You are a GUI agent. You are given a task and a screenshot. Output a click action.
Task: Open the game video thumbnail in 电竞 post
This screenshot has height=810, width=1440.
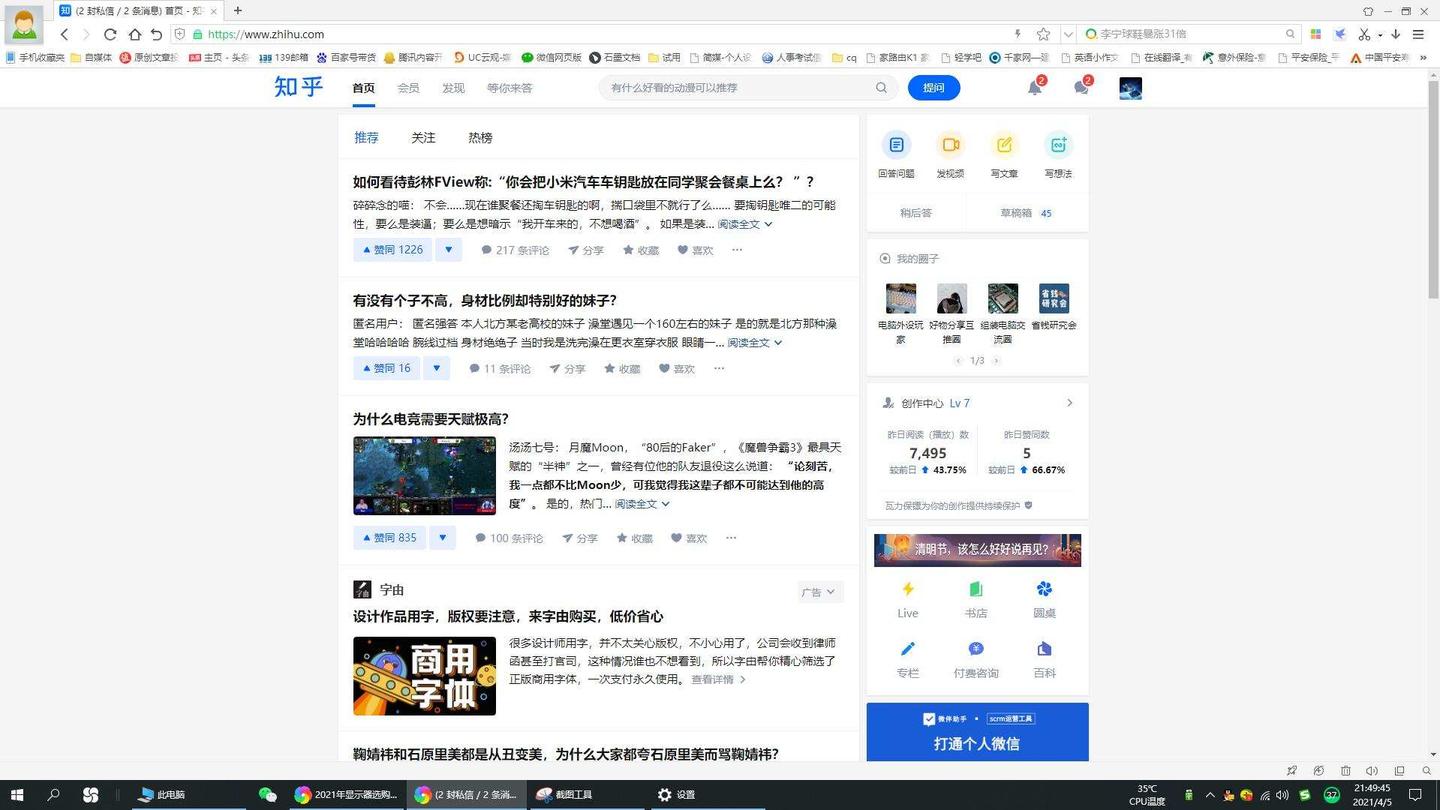(x=424, y=476)
